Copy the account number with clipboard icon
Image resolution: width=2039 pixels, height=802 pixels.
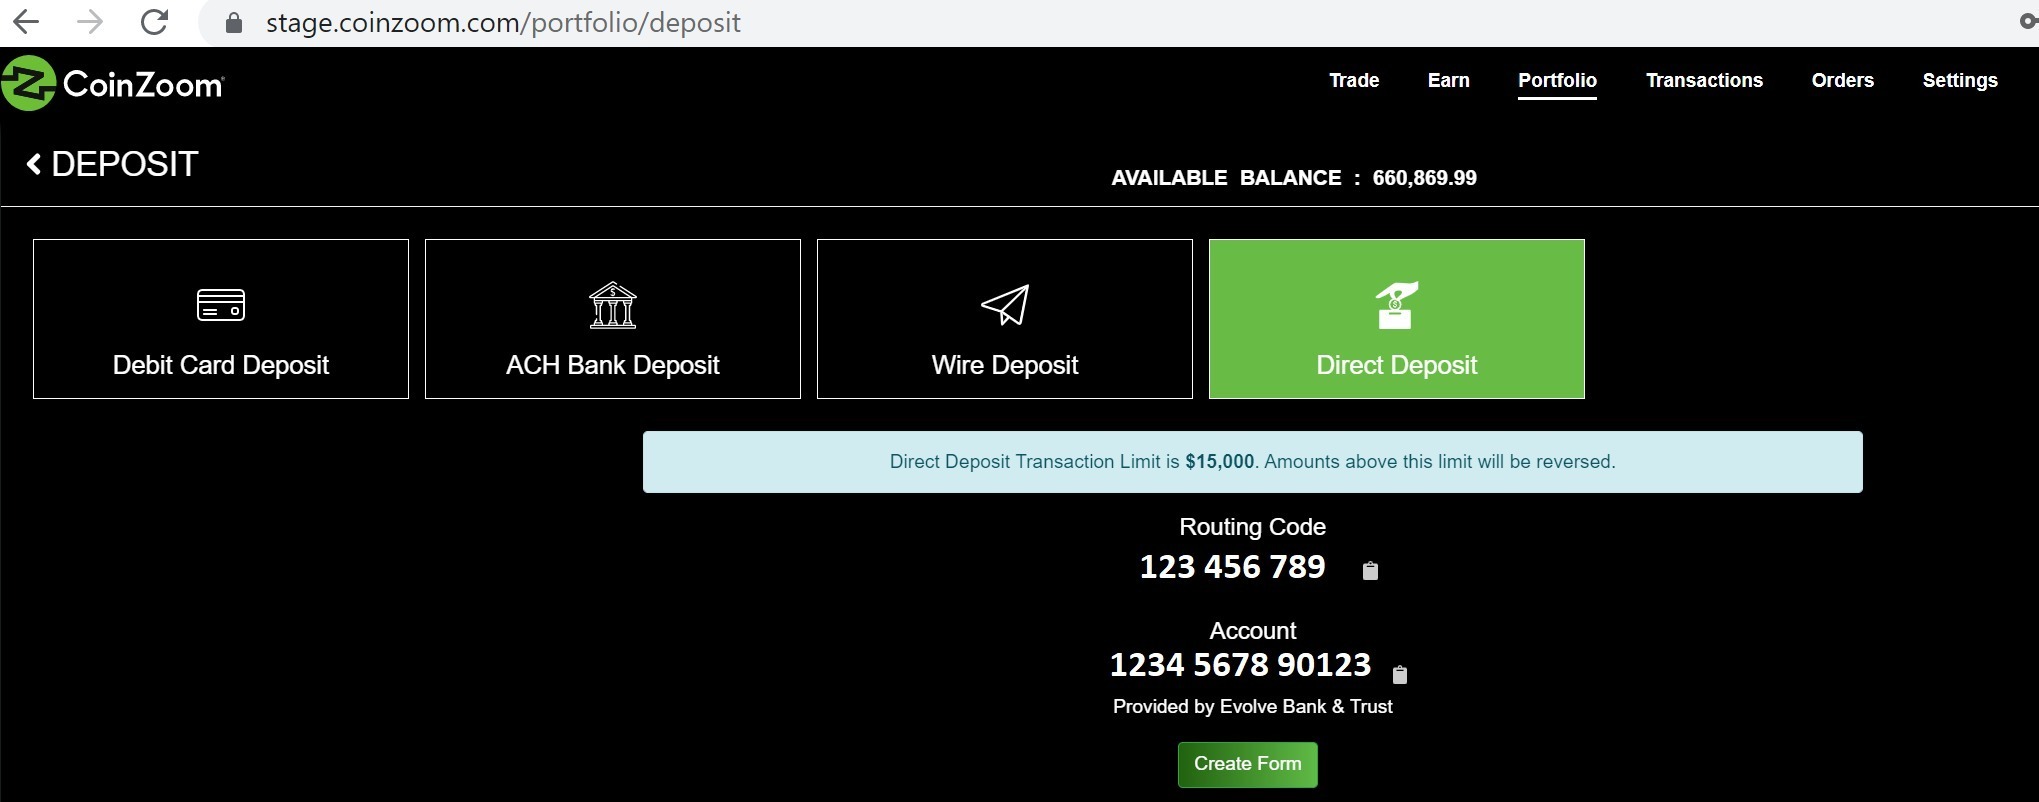(1400, 675)
